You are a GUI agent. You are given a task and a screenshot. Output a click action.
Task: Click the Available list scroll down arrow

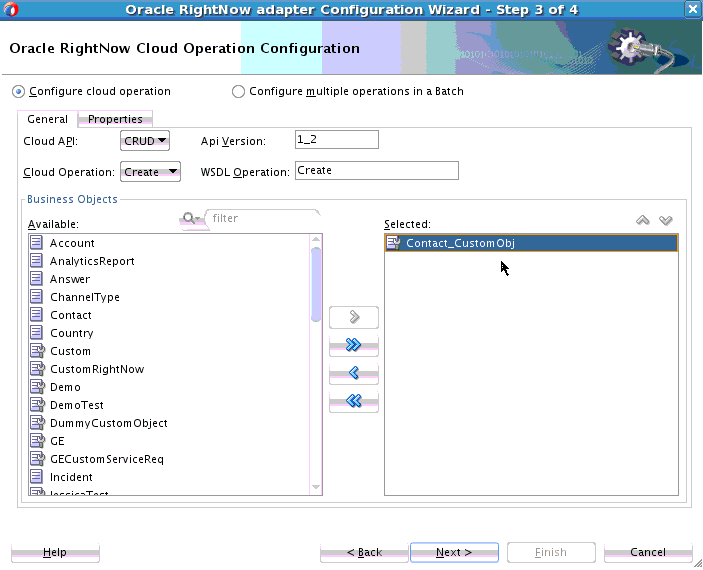(x=316, y=487)
